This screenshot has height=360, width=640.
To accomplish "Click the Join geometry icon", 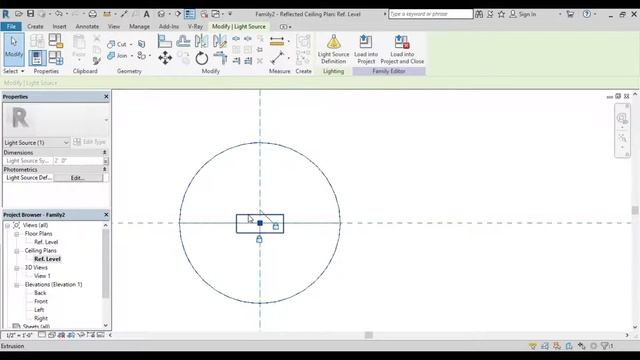I will pos(111,56).
